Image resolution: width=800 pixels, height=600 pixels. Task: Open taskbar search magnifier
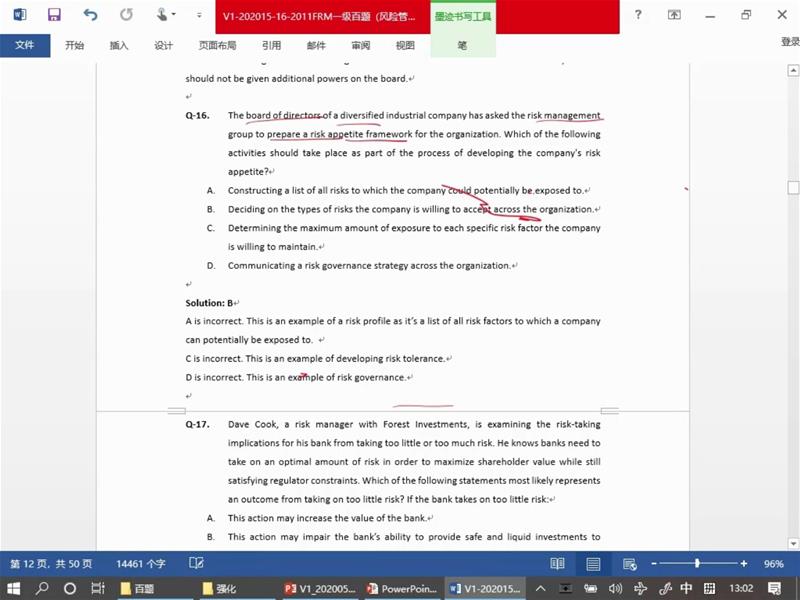tap(42, 588)
